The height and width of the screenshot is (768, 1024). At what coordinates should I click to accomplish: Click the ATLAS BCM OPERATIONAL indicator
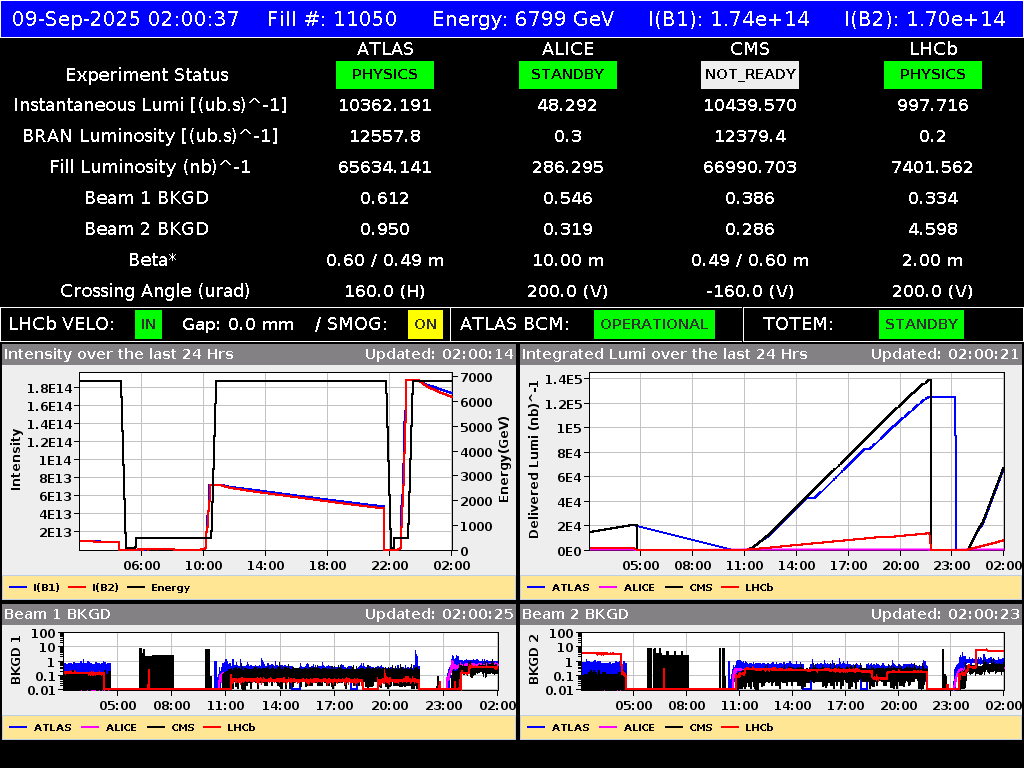pos(654,325)
